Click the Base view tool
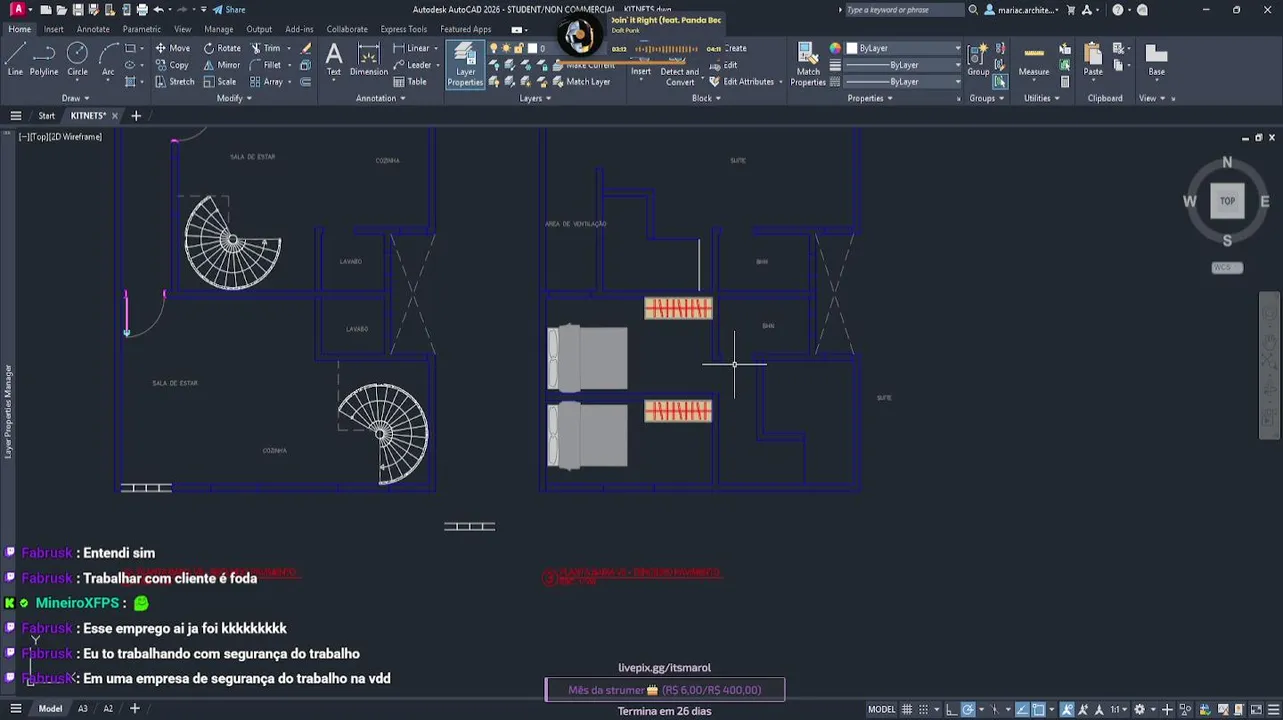Screen dimensions: 1283x720 pyautogui.click(x=1156, y=59)
